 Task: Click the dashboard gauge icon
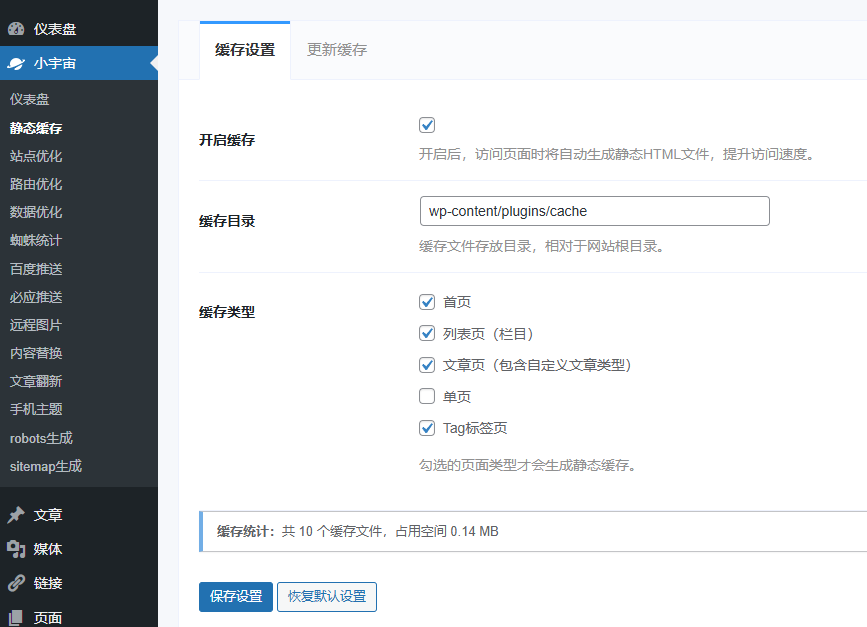coord(16,29)
